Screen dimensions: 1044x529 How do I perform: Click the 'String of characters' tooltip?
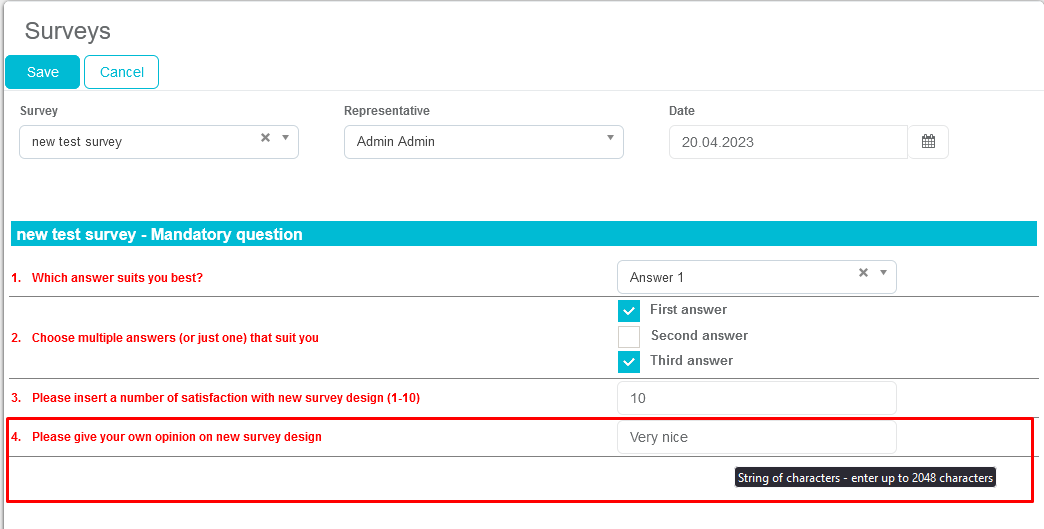pyautogui.click(x=865, y=478)
